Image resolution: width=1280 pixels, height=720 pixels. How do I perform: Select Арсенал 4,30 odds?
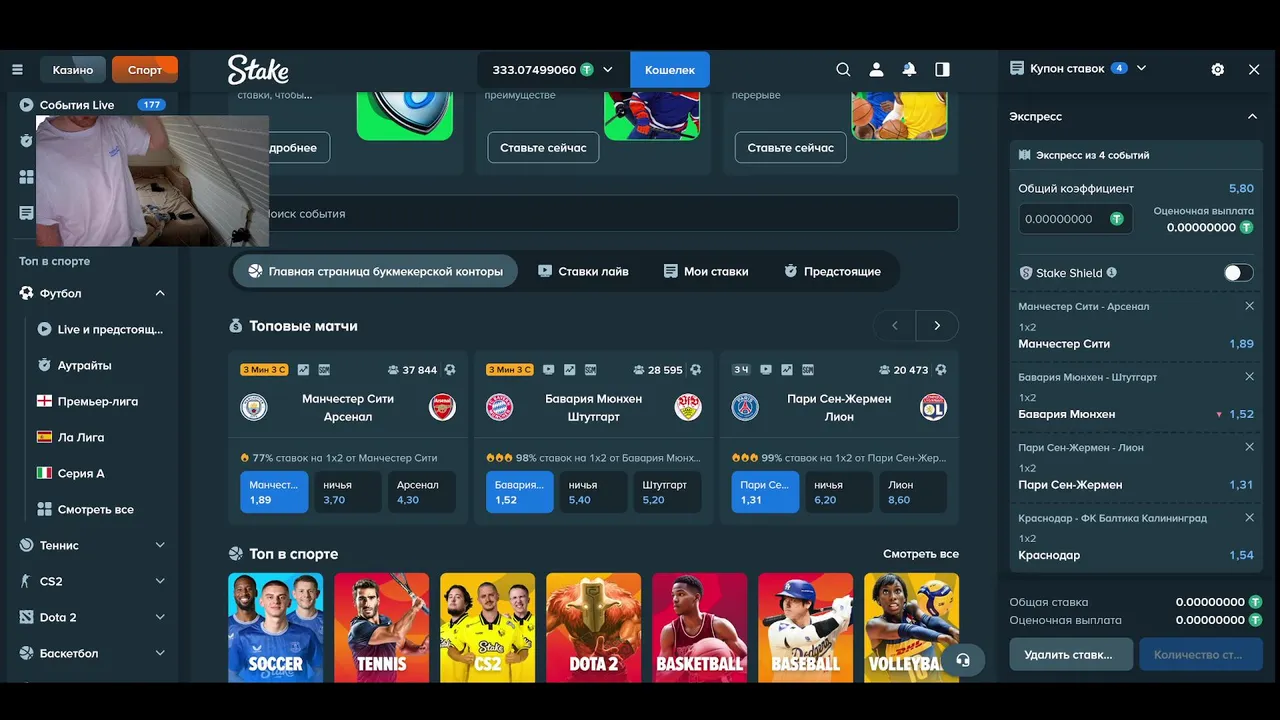point(422,492)
